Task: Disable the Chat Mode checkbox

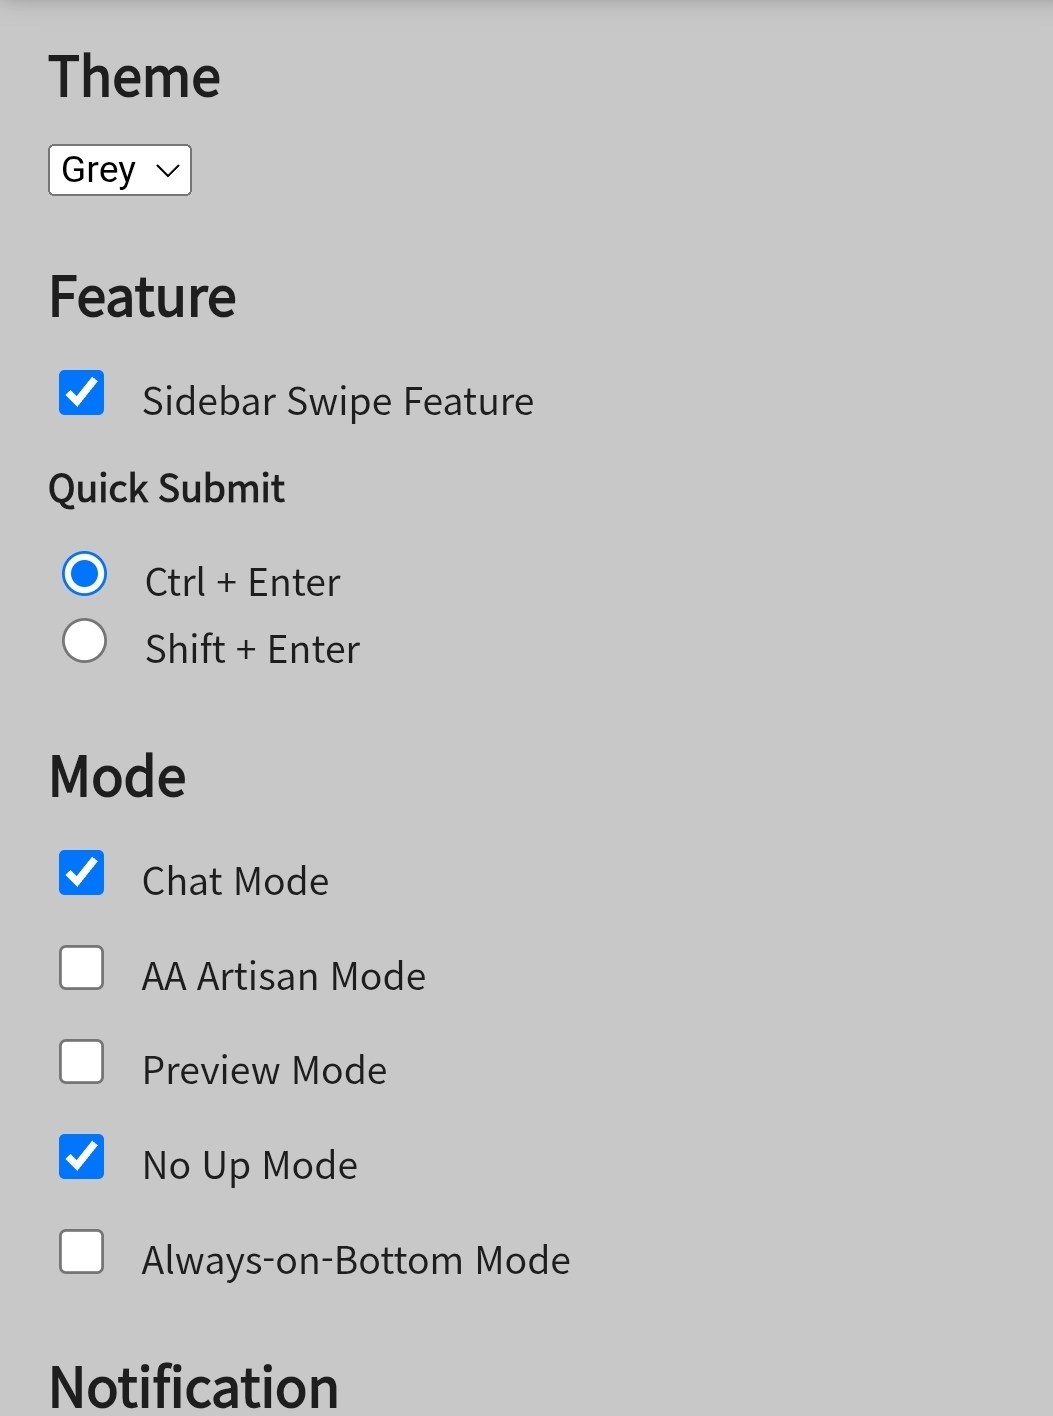Action: coord(82,873)
